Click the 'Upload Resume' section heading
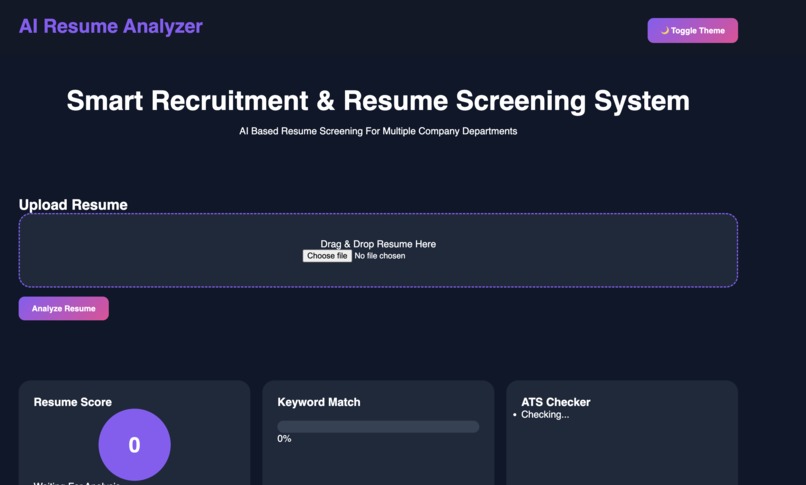The height and width of the screenshot is (485, 806). click(73, 204)
